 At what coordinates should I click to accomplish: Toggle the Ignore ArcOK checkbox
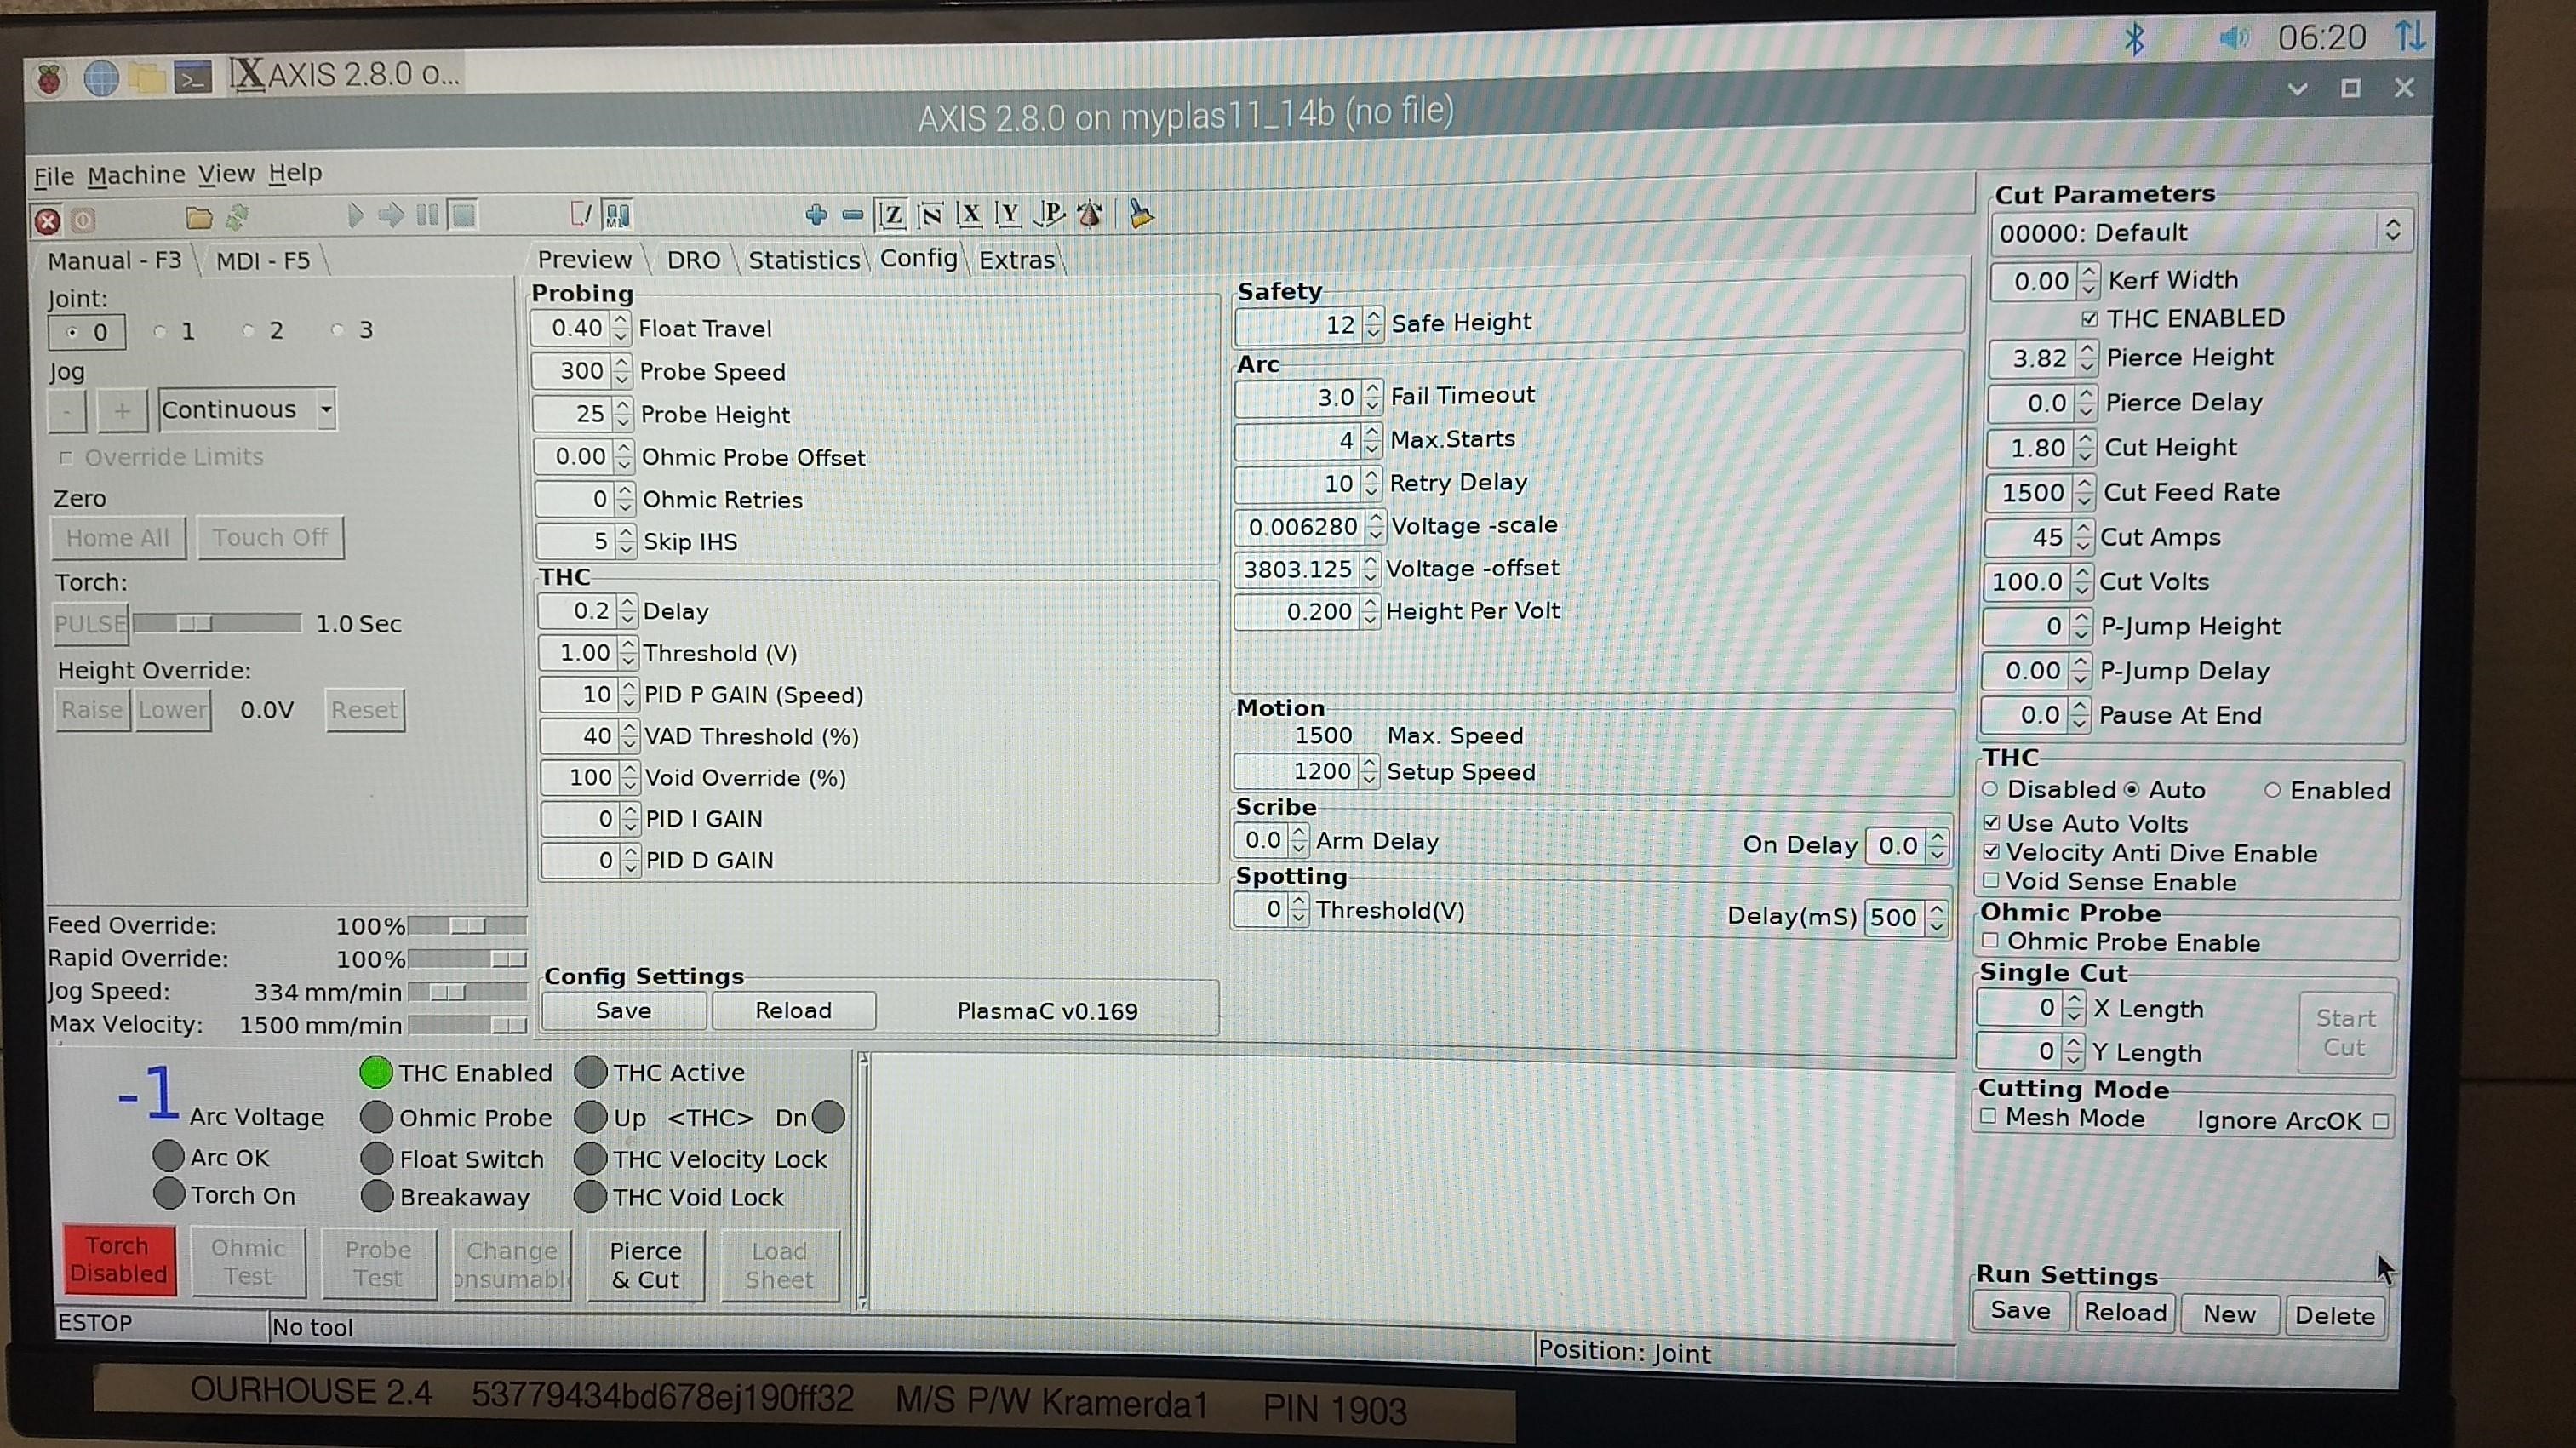(x=2382, y=1121)
